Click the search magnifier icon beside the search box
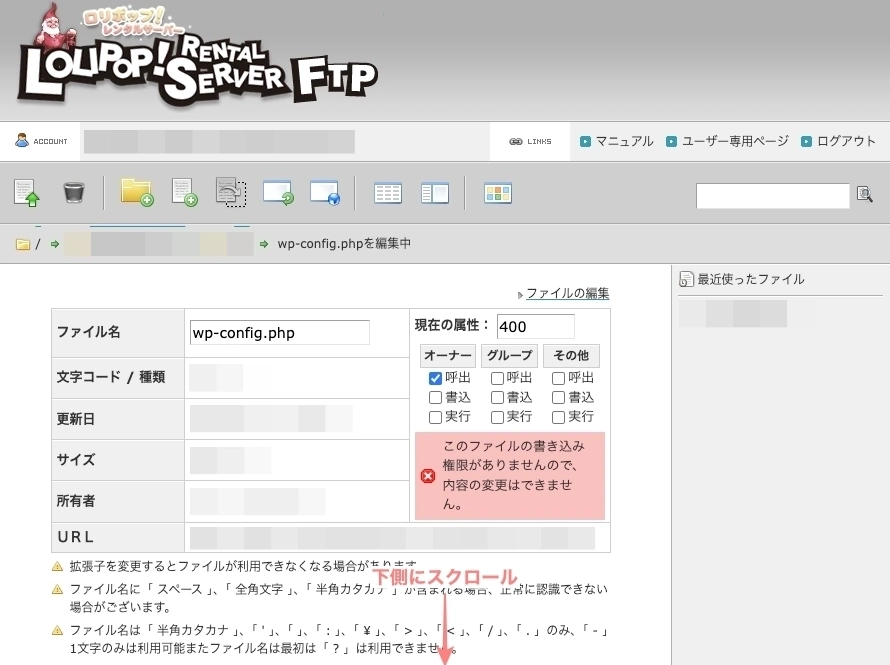The image size is (890, 665). [864, 195]
